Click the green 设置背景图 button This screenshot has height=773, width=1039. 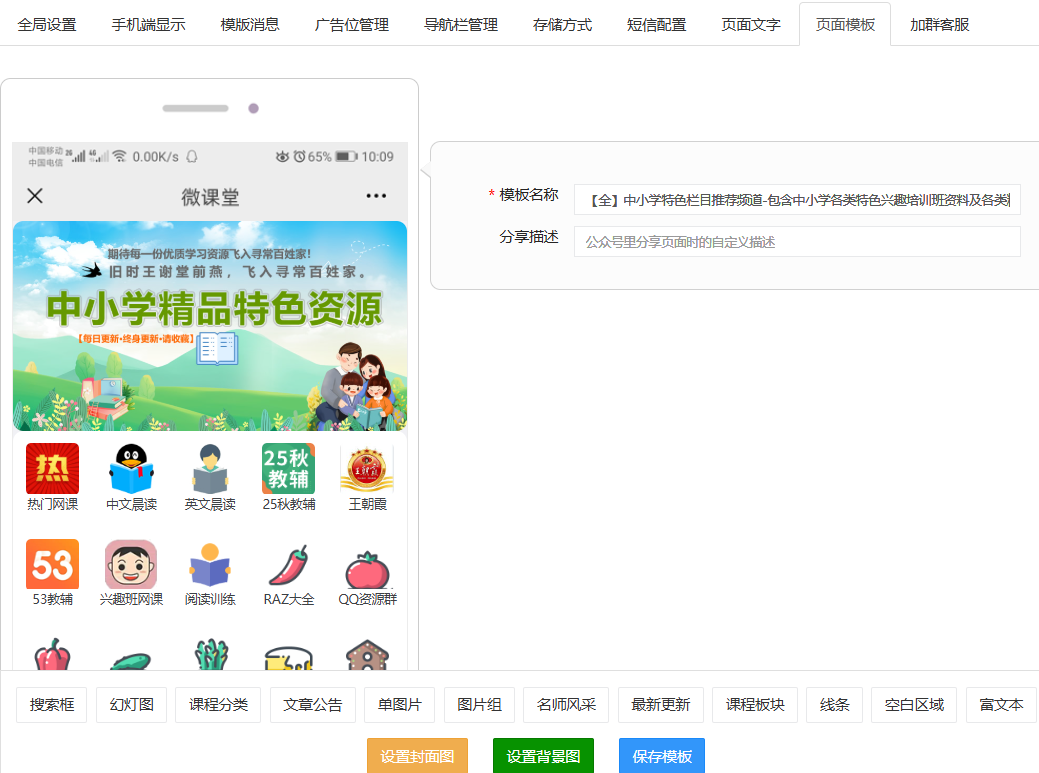[x=543, y=756]
